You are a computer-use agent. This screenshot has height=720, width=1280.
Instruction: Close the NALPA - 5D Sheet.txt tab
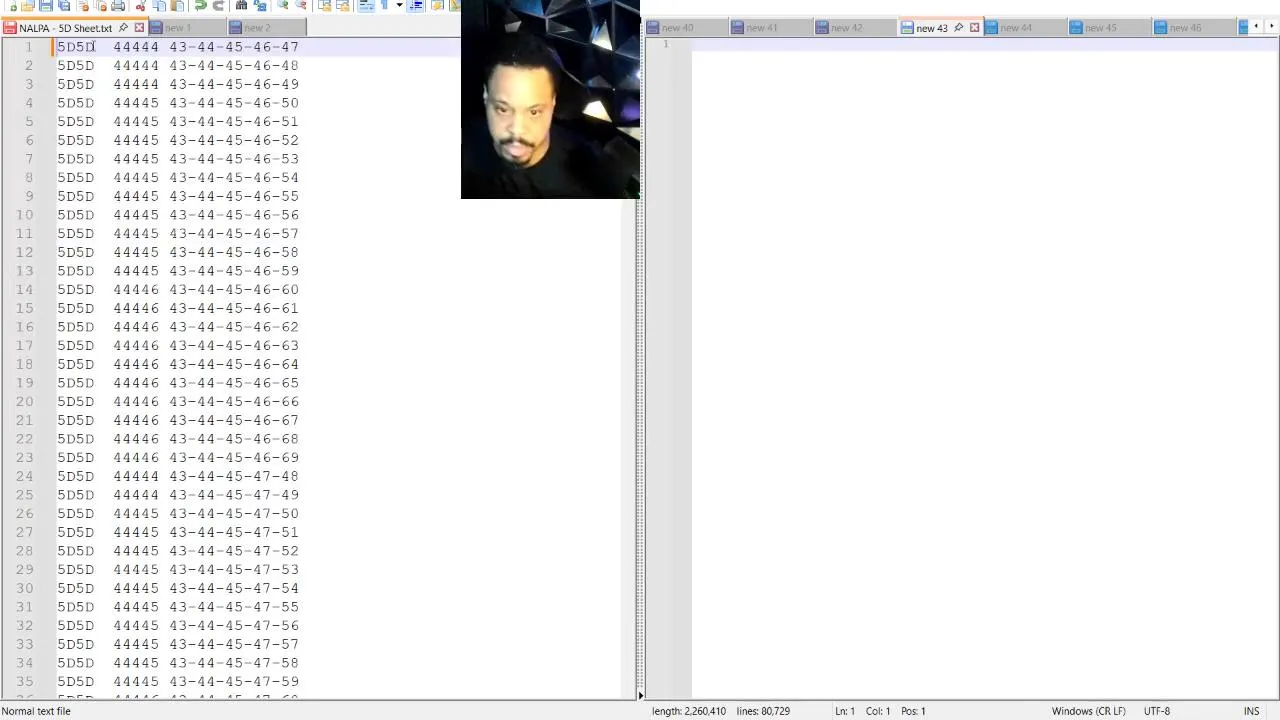click(139, 28)
